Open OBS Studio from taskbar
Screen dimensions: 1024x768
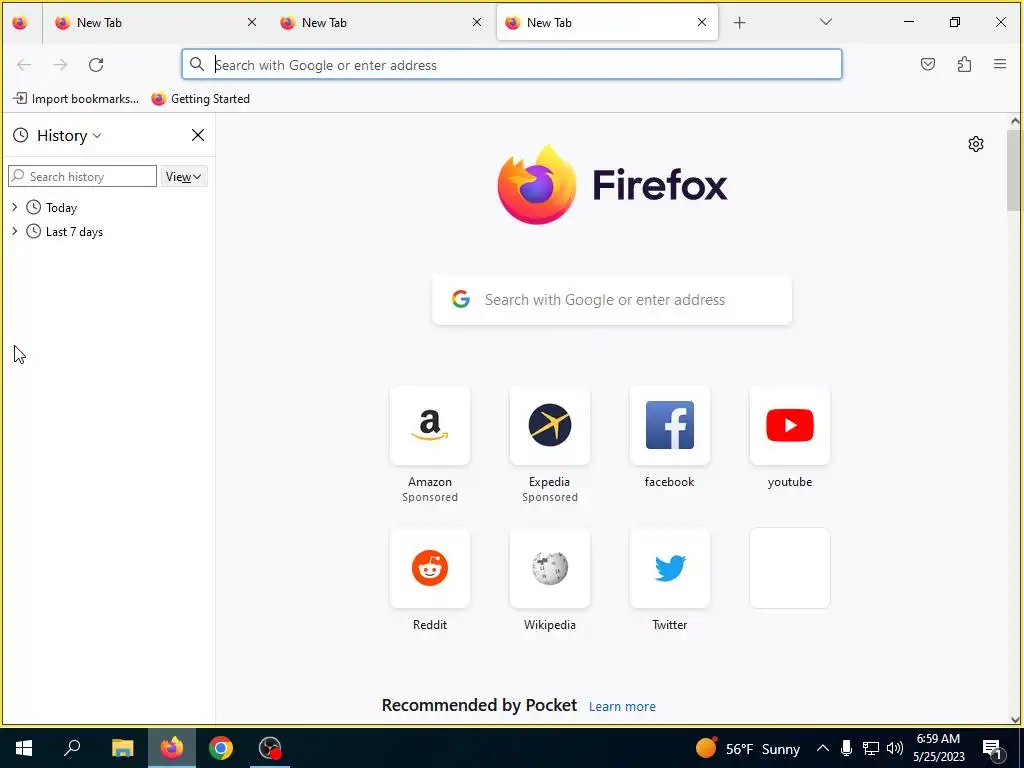270,748
